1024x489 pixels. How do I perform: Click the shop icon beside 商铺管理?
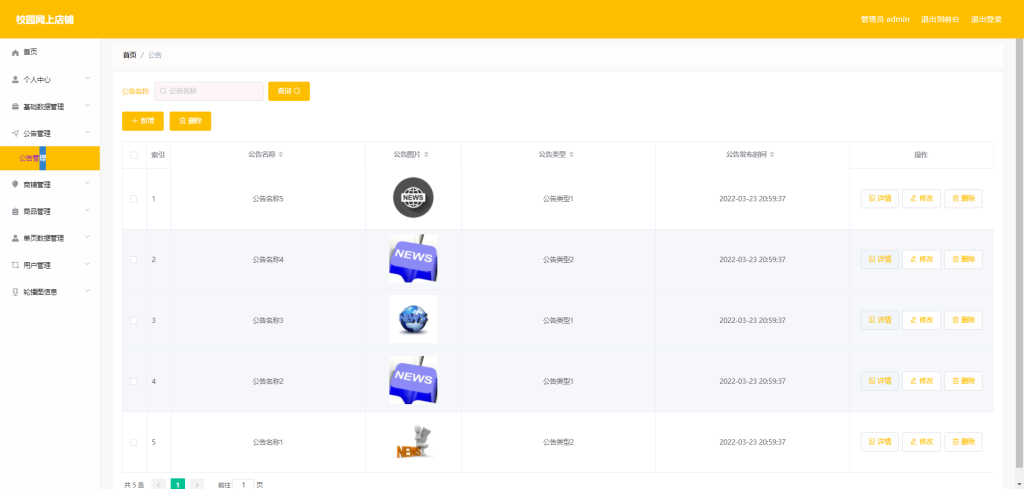tap(15, 185)
